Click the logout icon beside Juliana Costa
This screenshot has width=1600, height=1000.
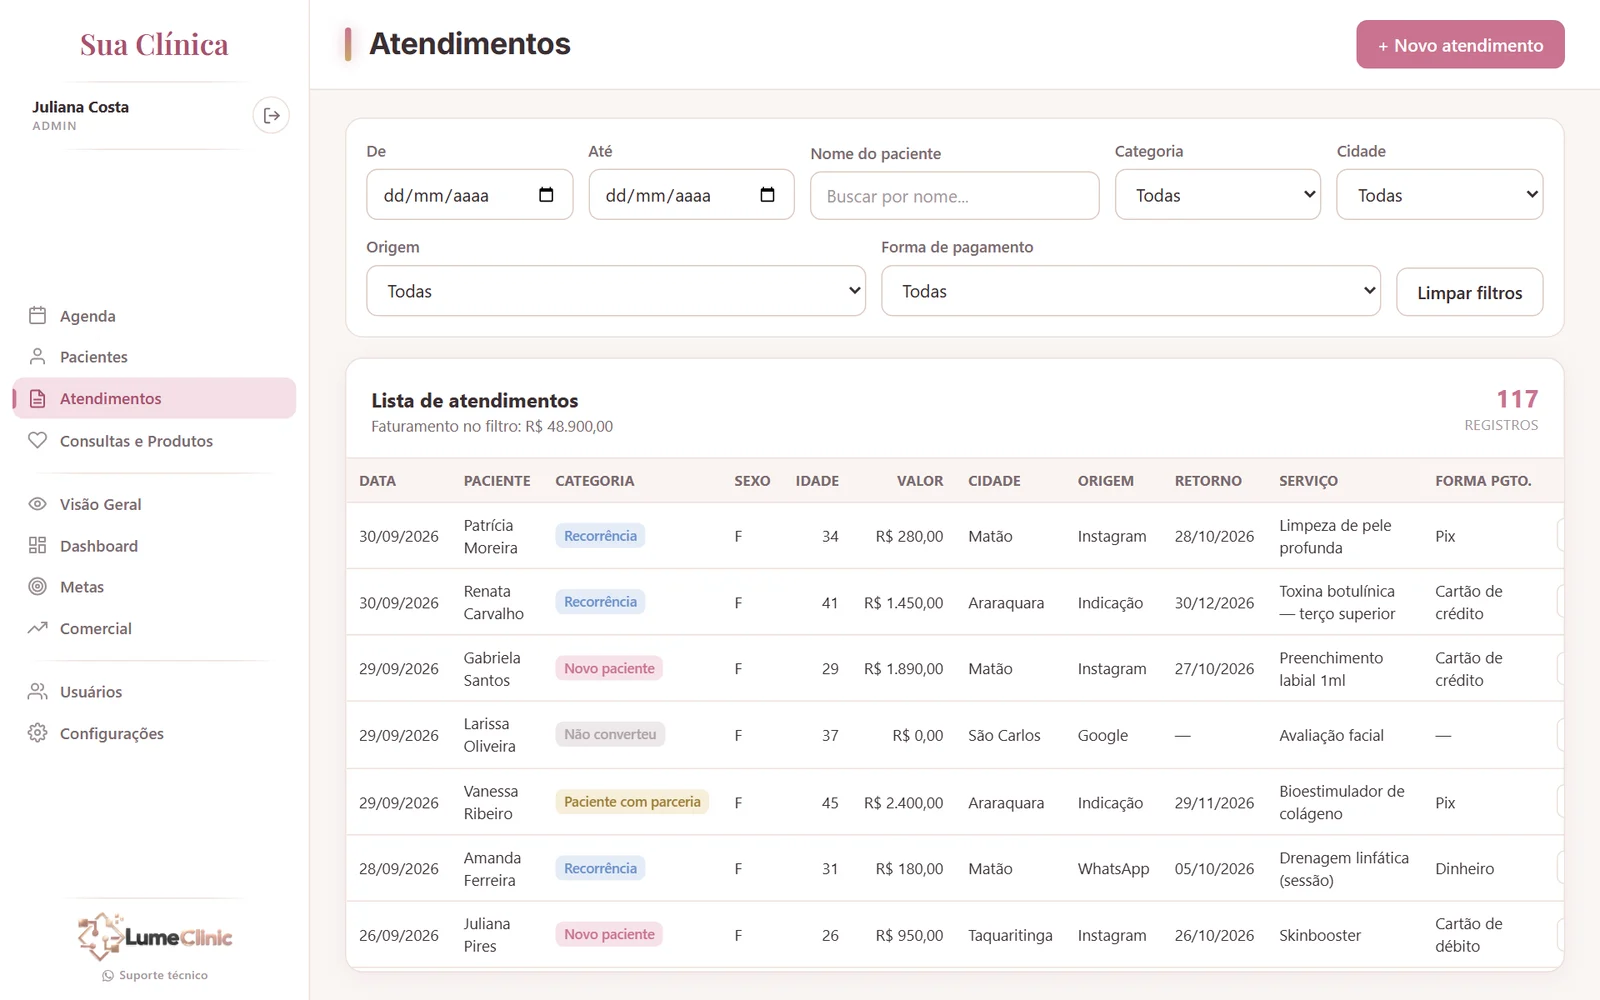point(271,116)
